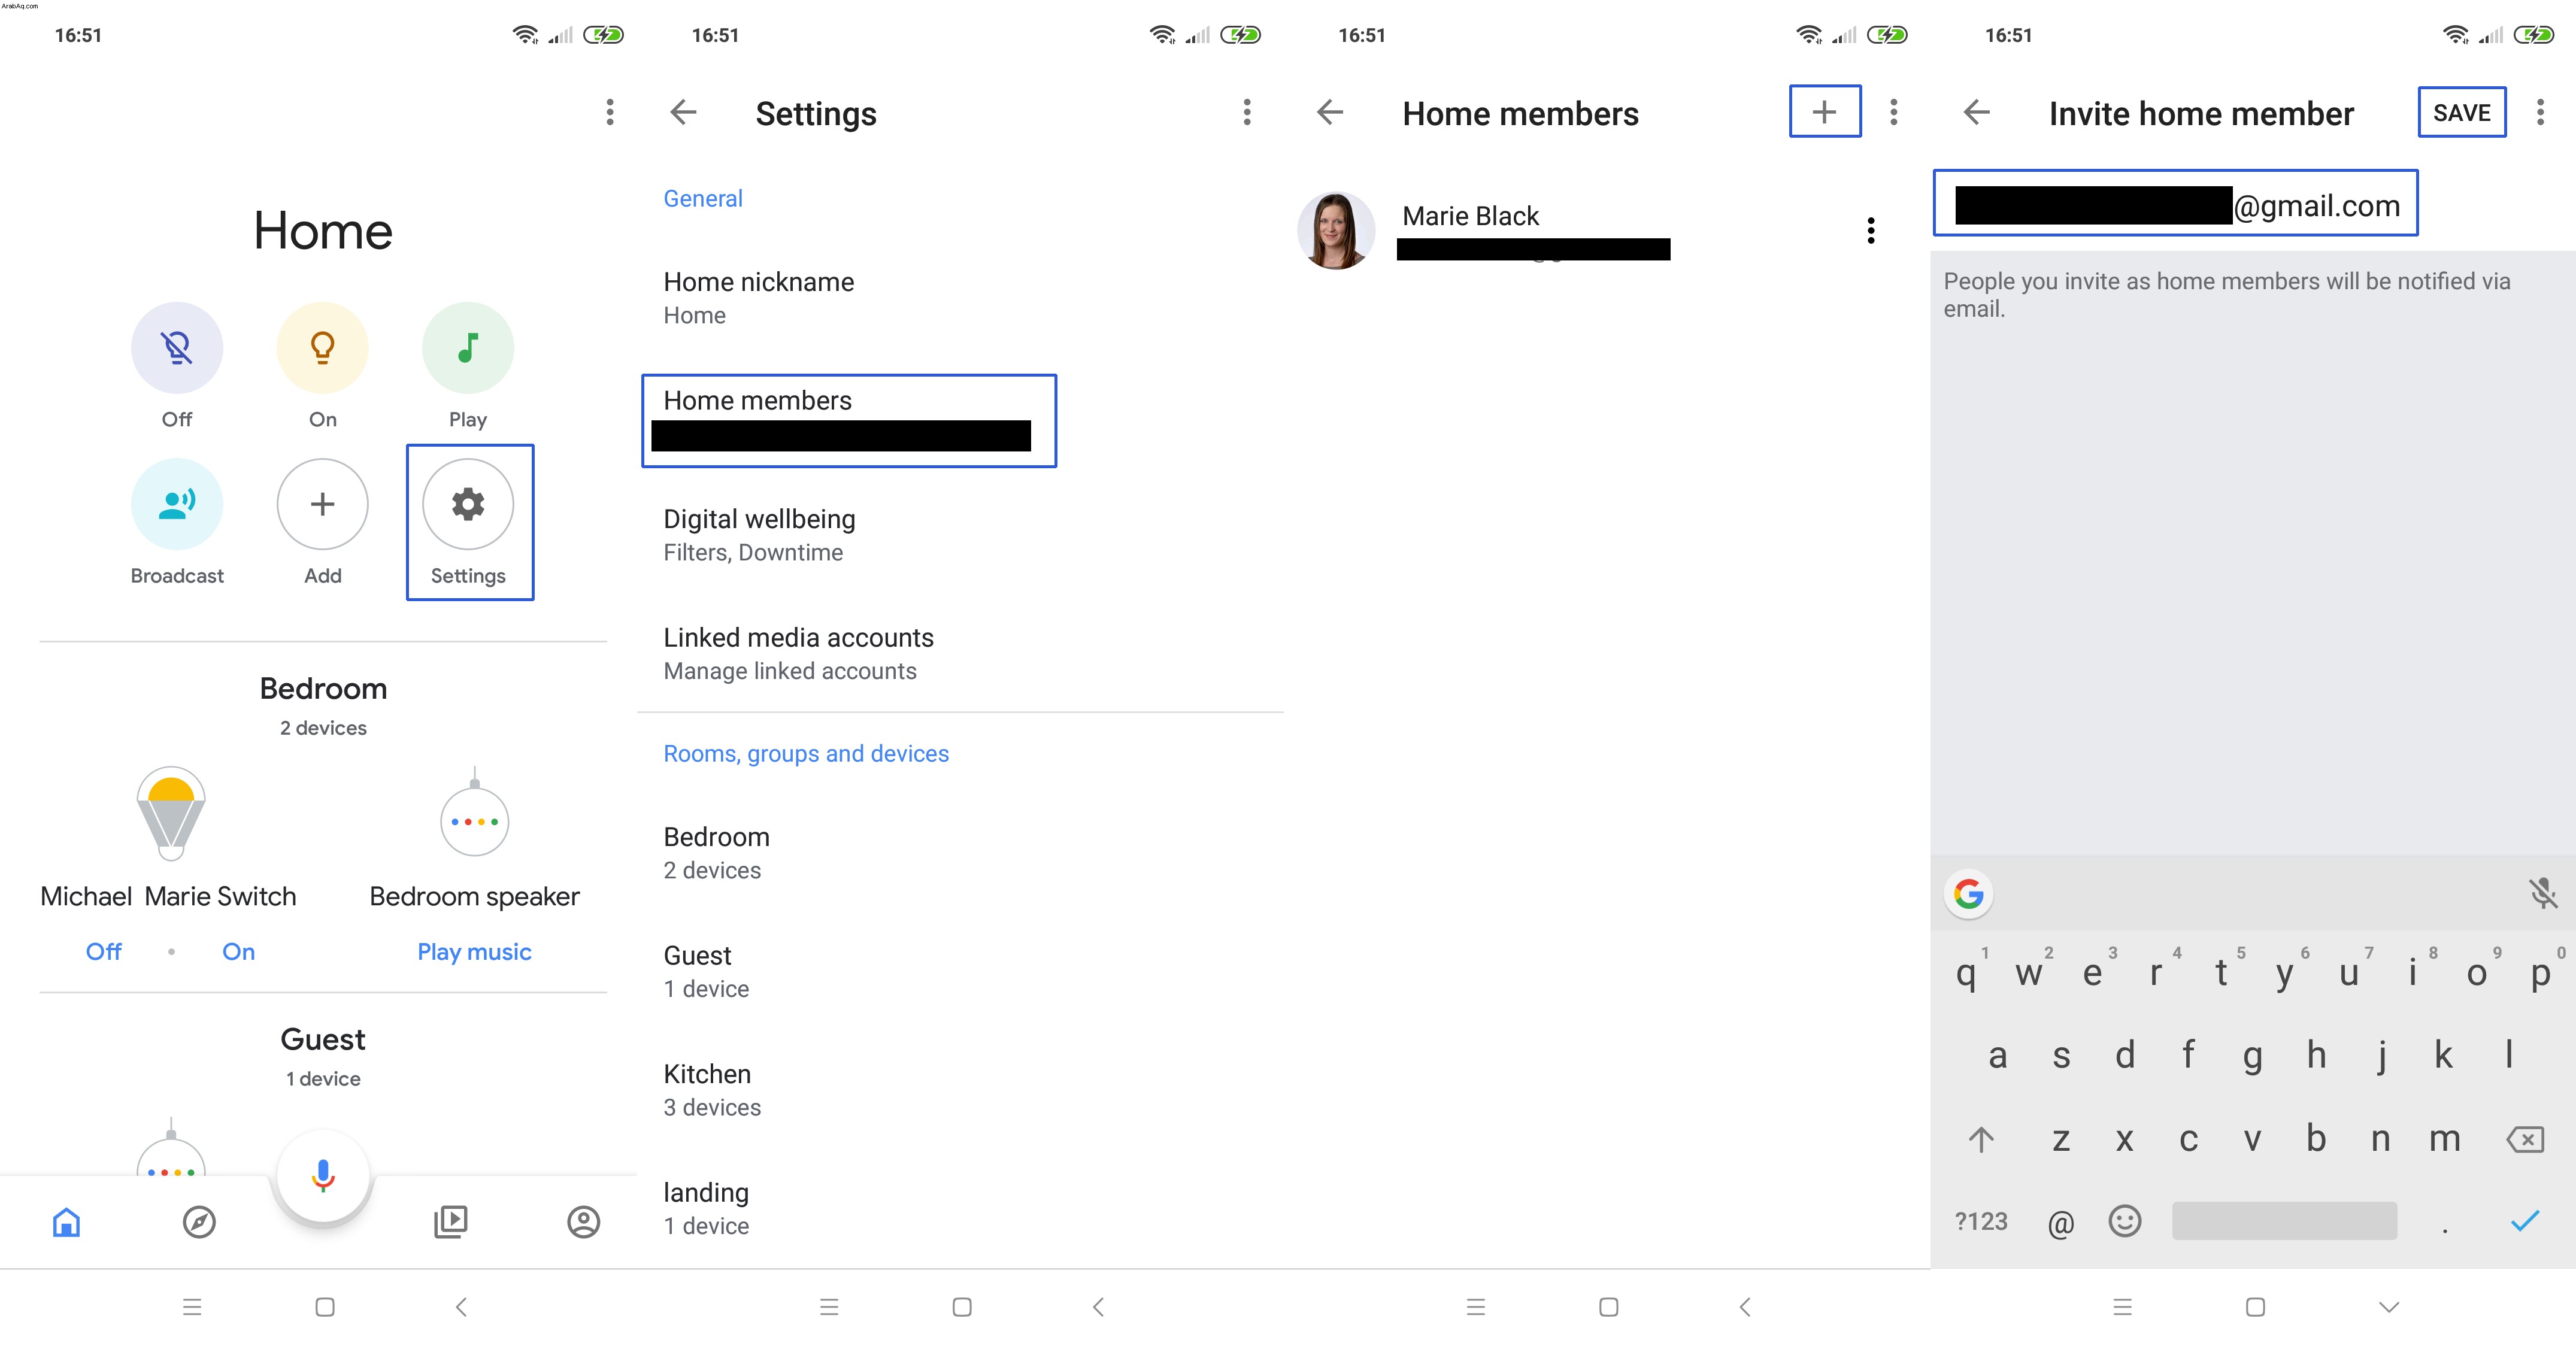Tap the hide keyboard down chevron

2388,1307
